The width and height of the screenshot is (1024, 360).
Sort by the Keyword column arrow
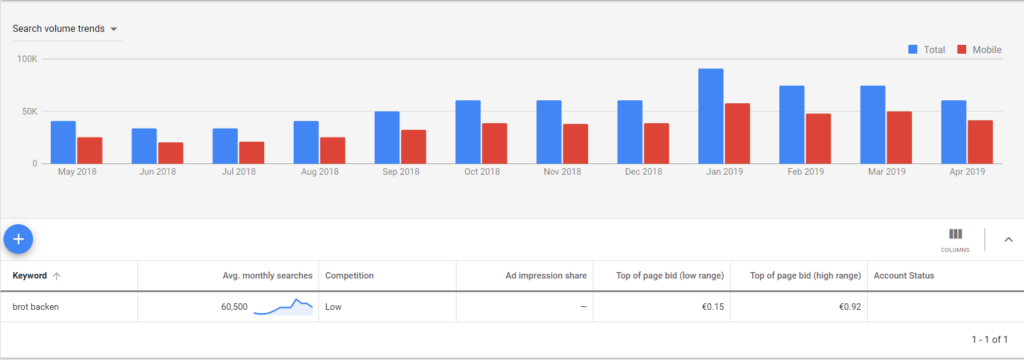[57, 276]
